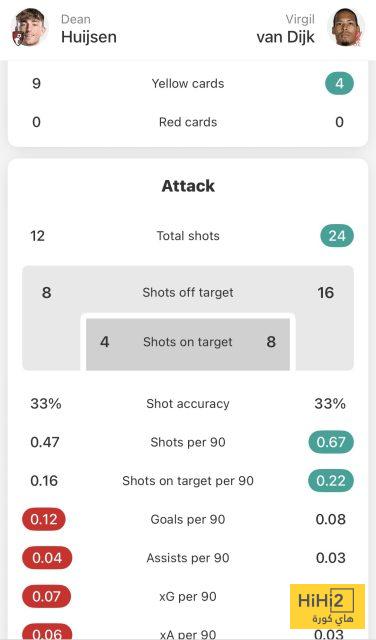Open Dean Huijsen's player photo
The image size is (376, 640).
coord(30,27)
